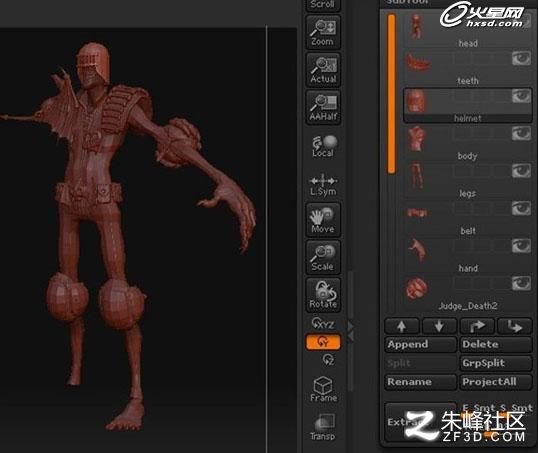The height and width of the screenshot is (453, 538).
Task: Select the teeth subtool thumbnail
Action: (418, 62)
